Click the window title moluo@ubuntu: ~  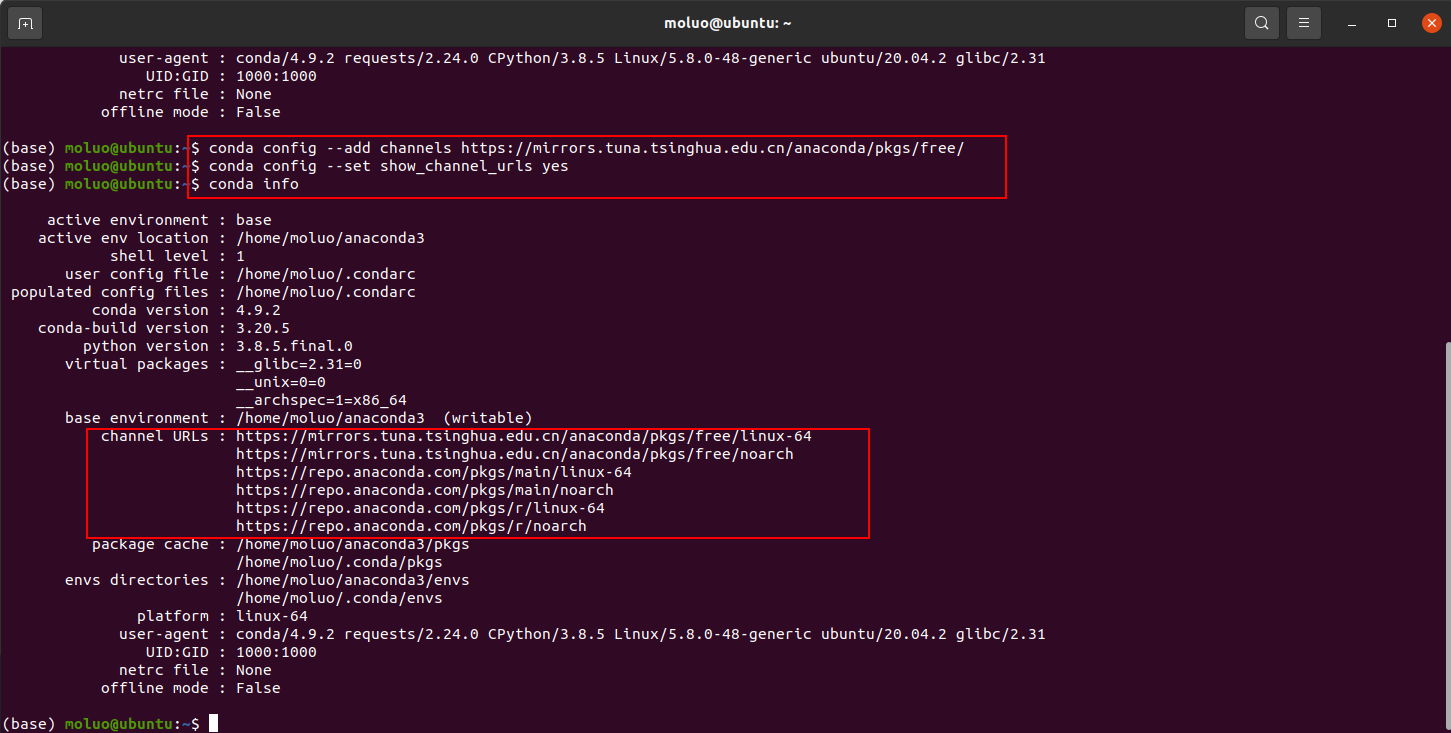click(728, 23)
